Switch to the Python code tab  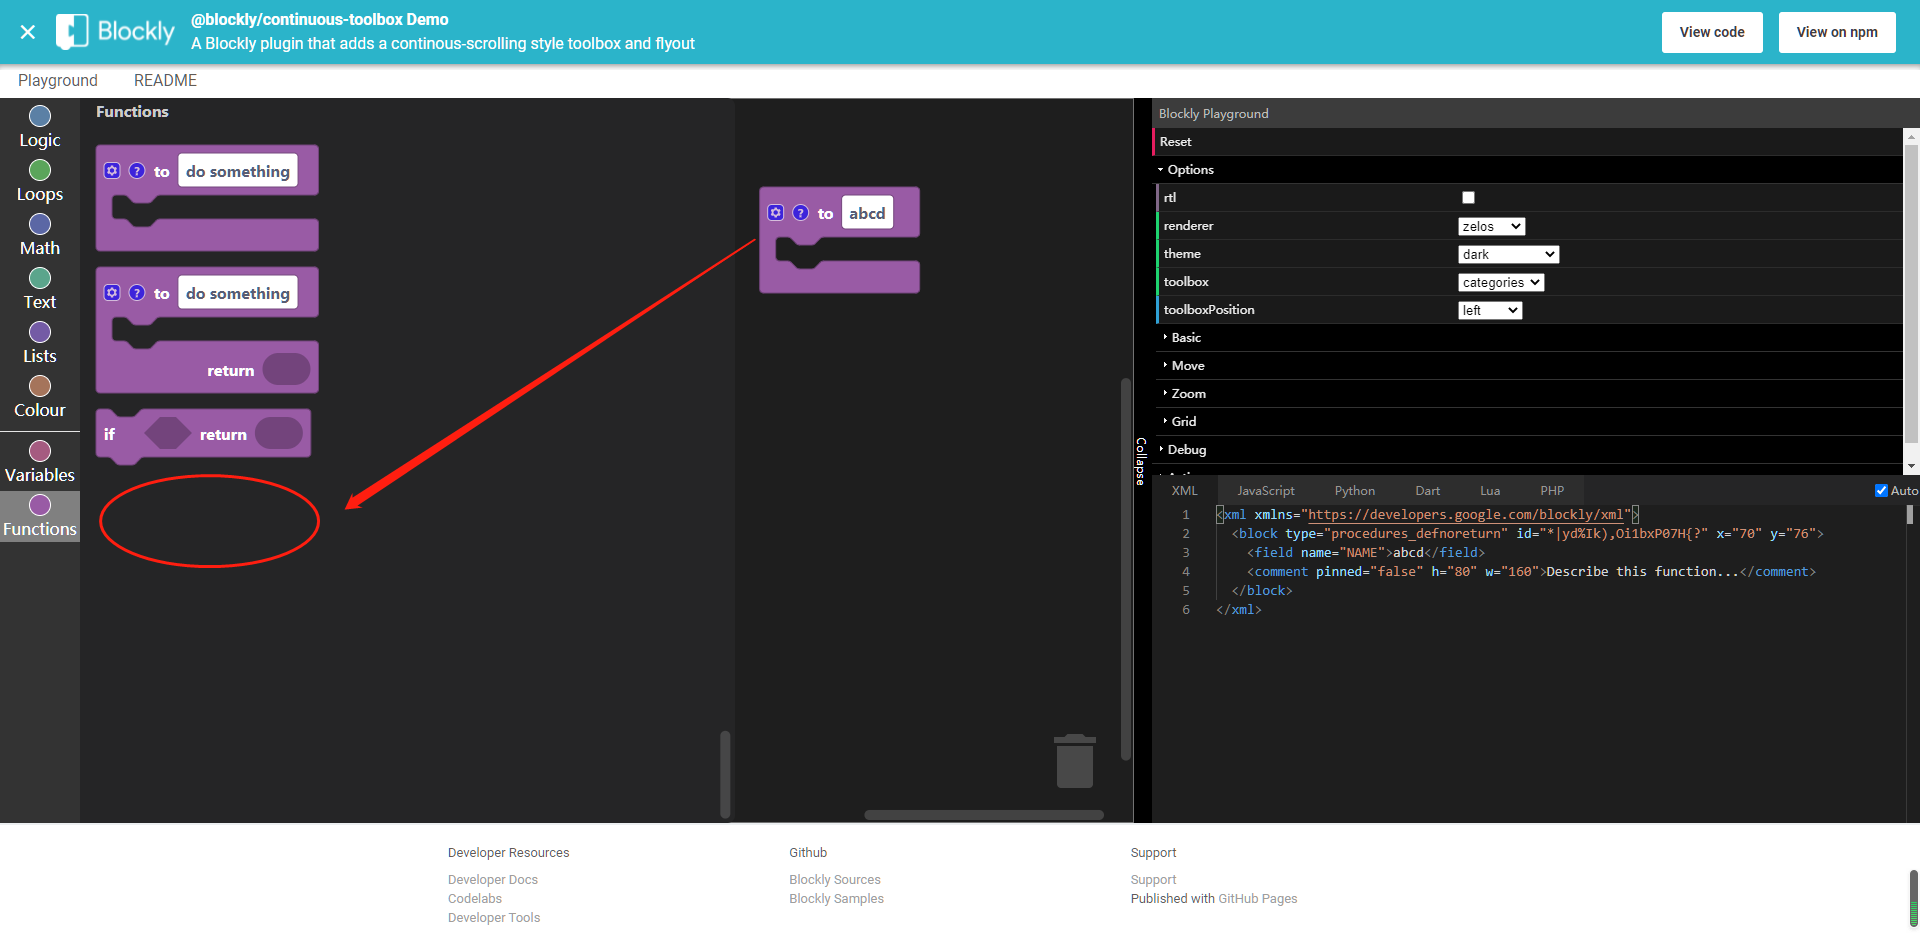[x=1354, y=490]
